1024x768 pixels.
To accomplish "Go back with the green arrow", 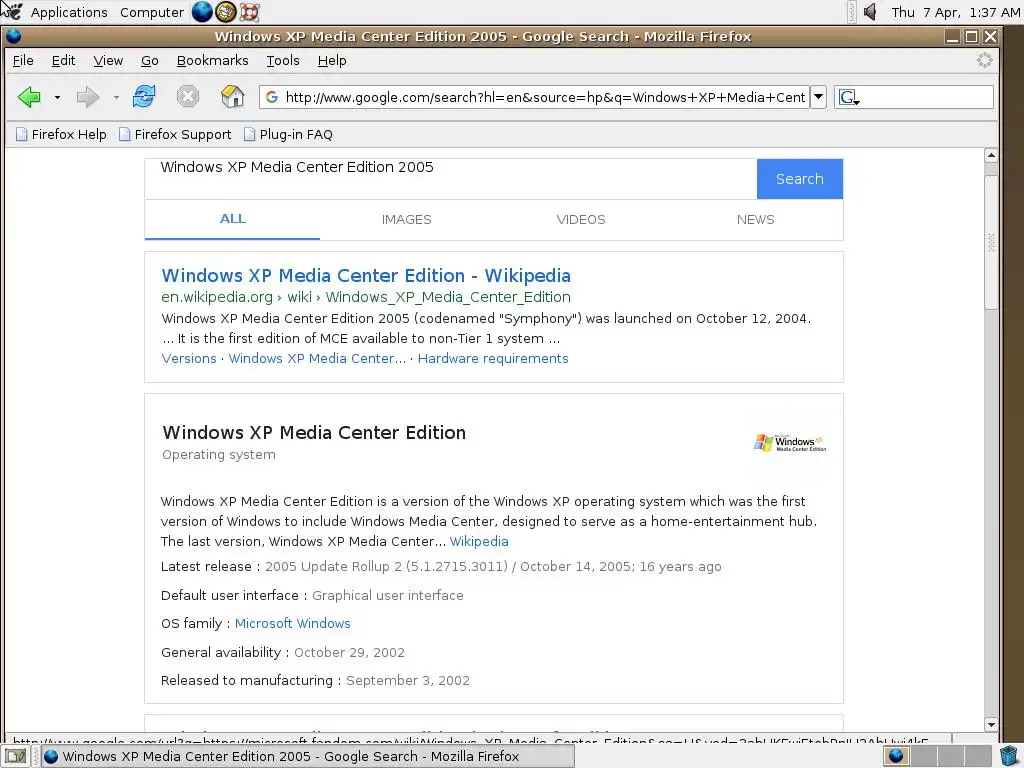I will pos(29,97).
